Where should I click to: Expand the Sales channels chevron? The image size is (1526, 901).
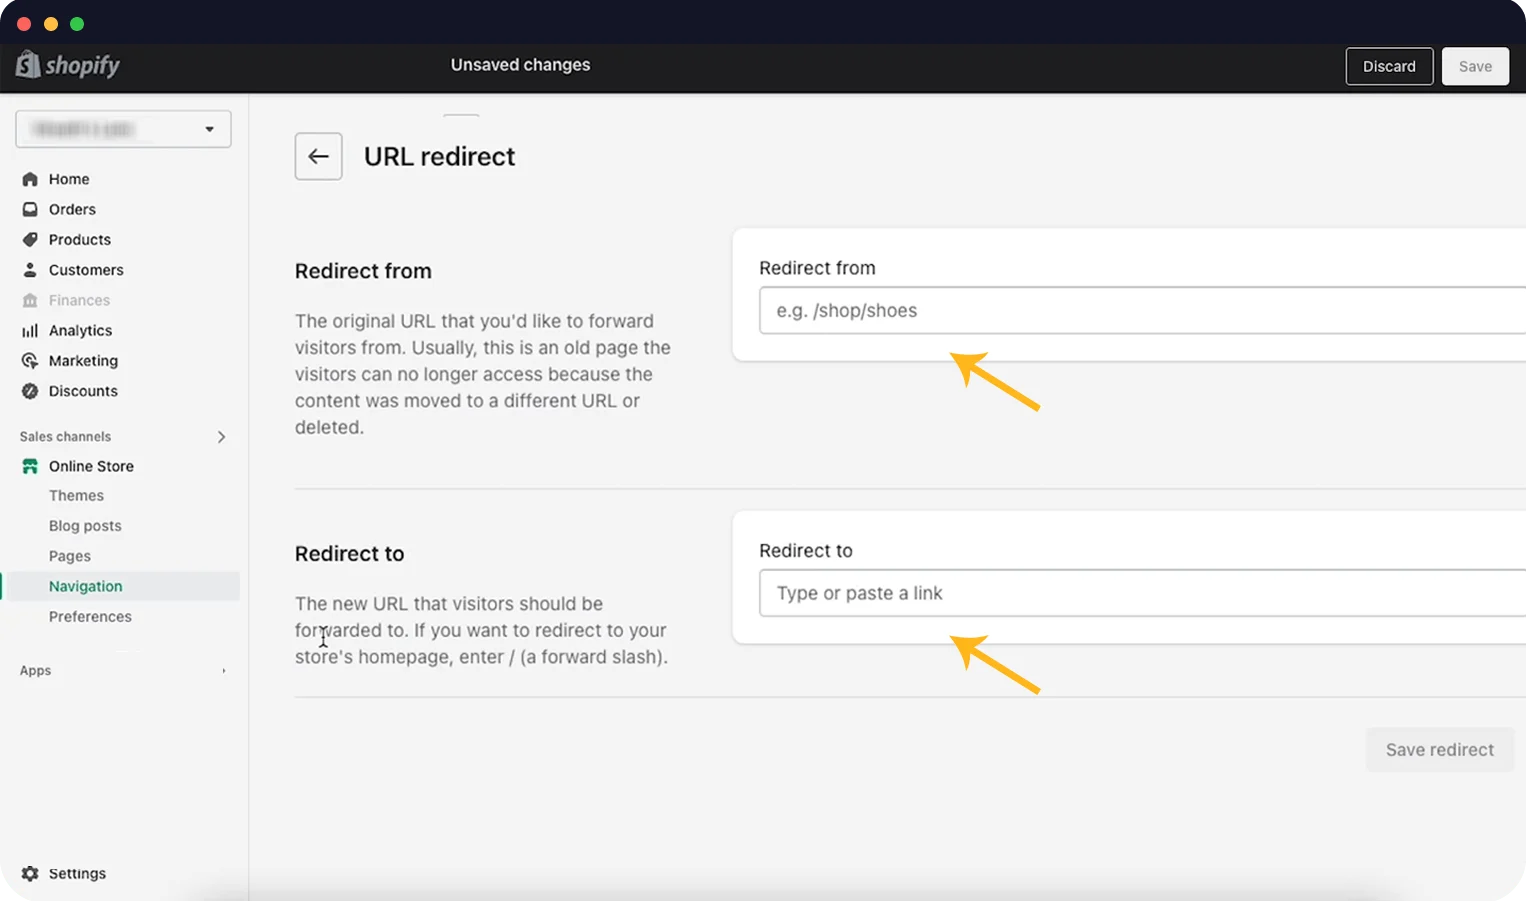[221, 437]
